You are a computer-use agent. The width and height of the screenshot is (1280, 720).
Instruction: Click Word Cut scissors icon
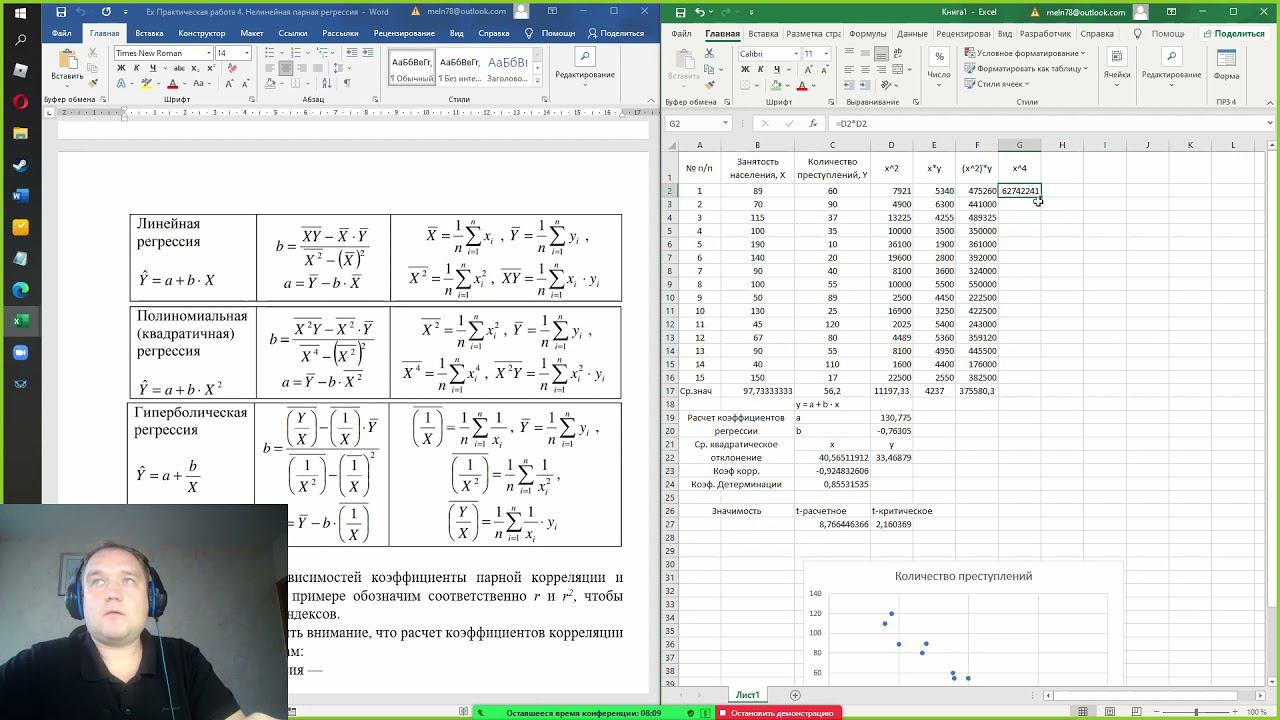point(95,55)
